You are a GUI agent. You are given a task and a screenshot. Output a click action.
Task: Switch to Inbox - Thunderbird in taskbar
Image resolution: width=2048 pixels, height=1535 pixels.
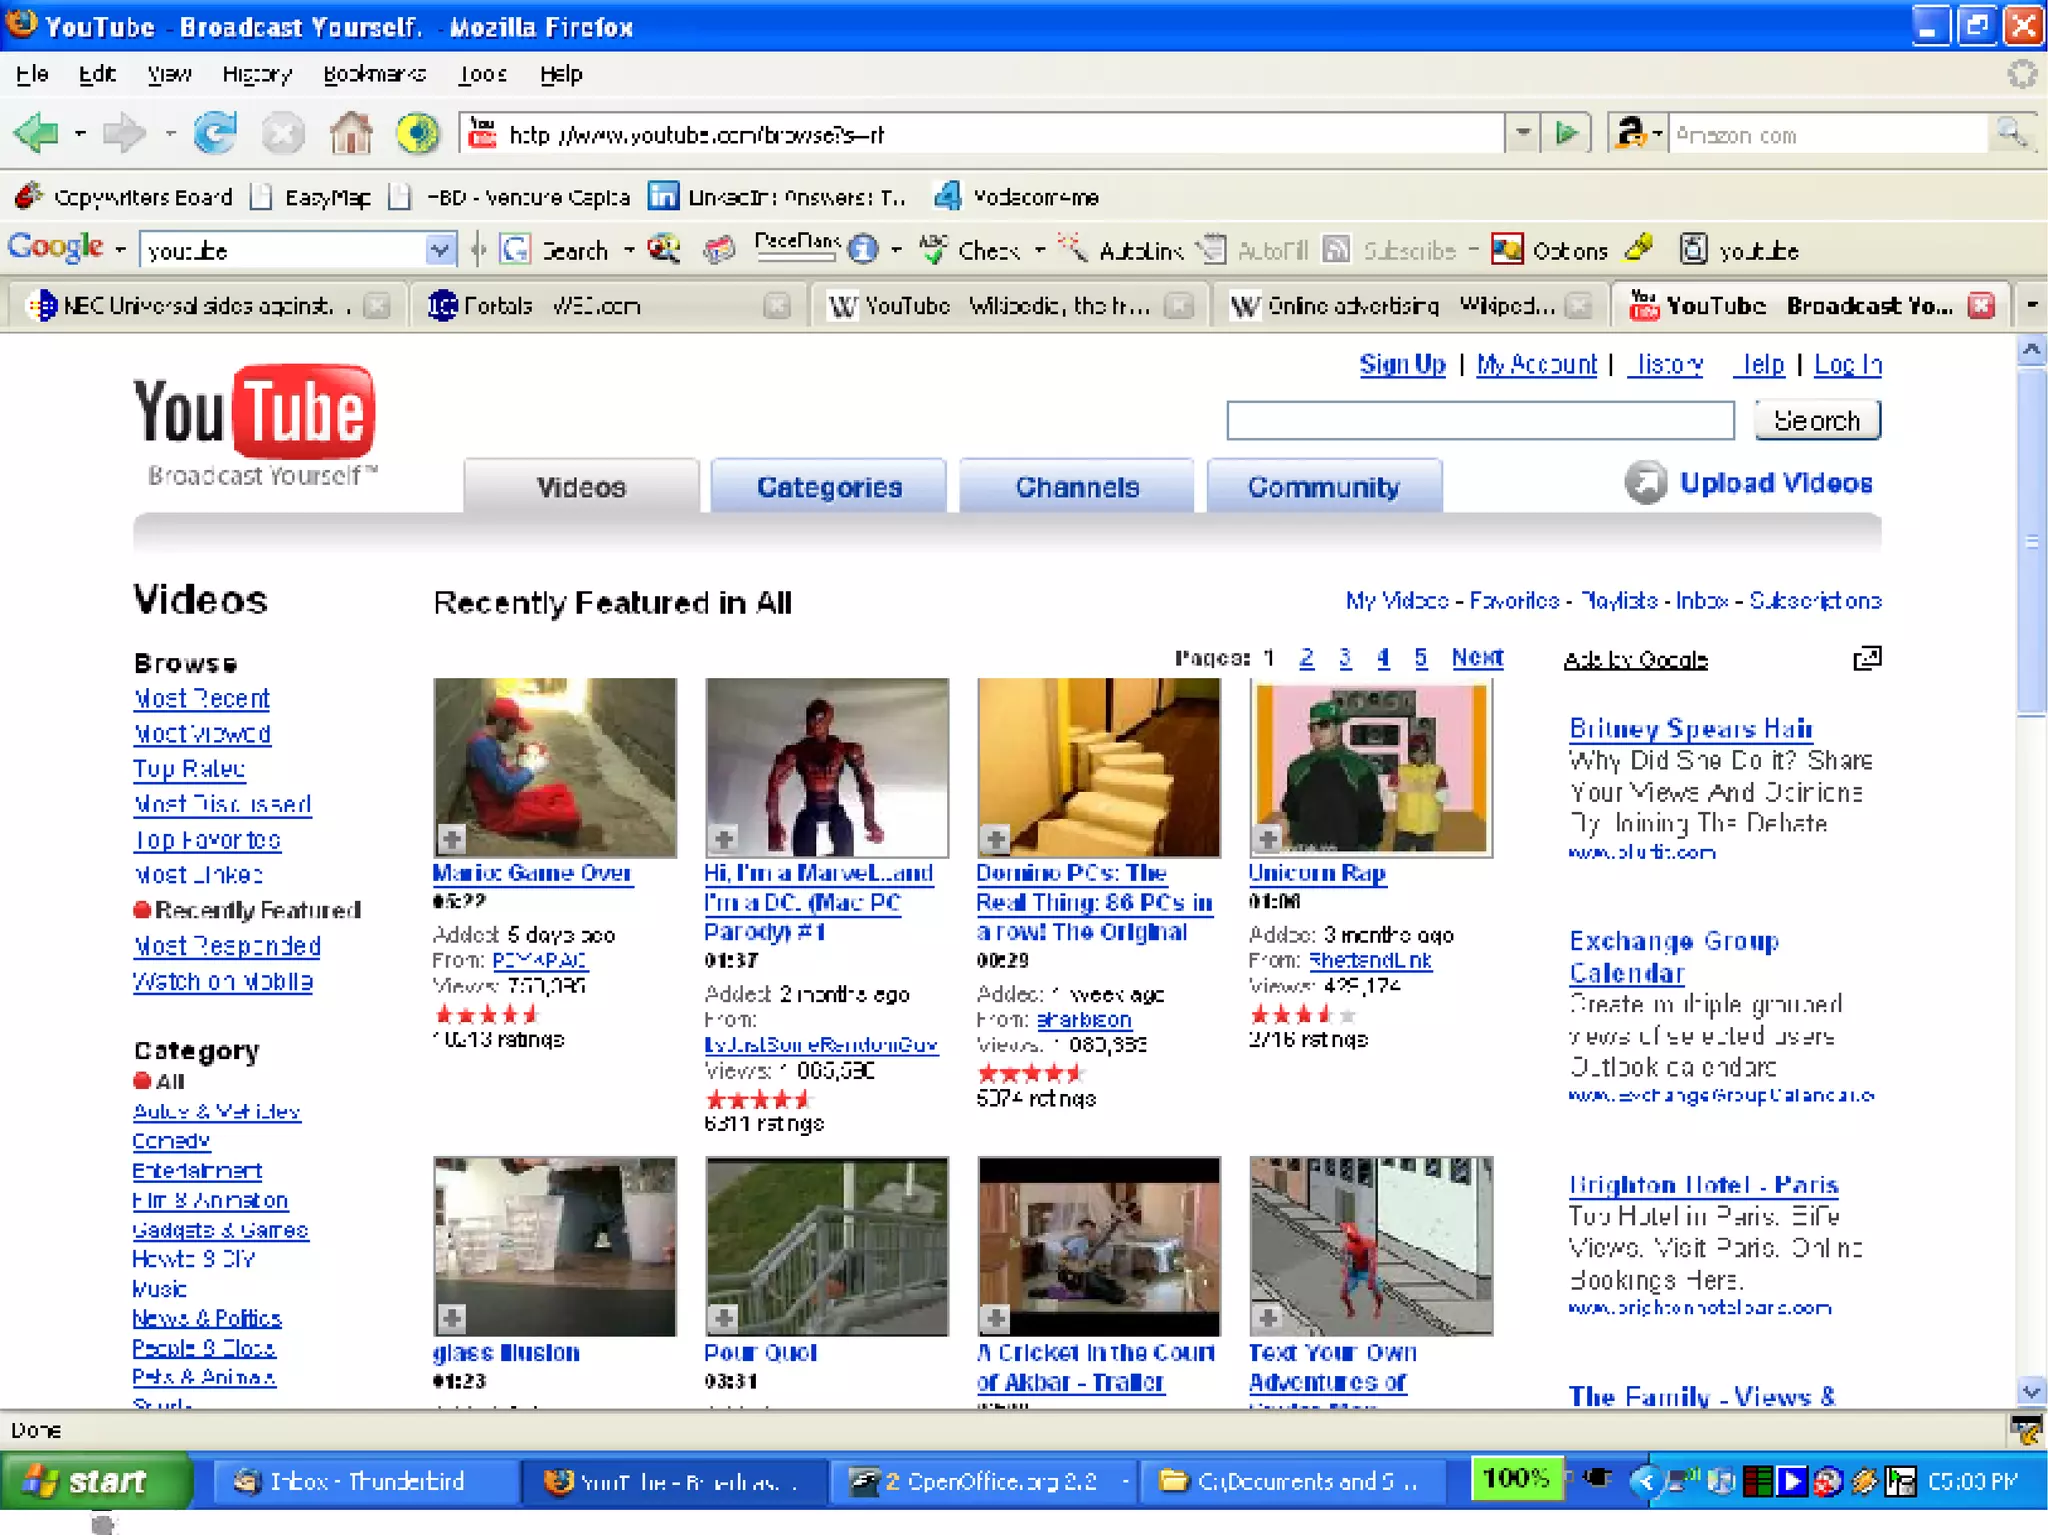click(366, 1481)
